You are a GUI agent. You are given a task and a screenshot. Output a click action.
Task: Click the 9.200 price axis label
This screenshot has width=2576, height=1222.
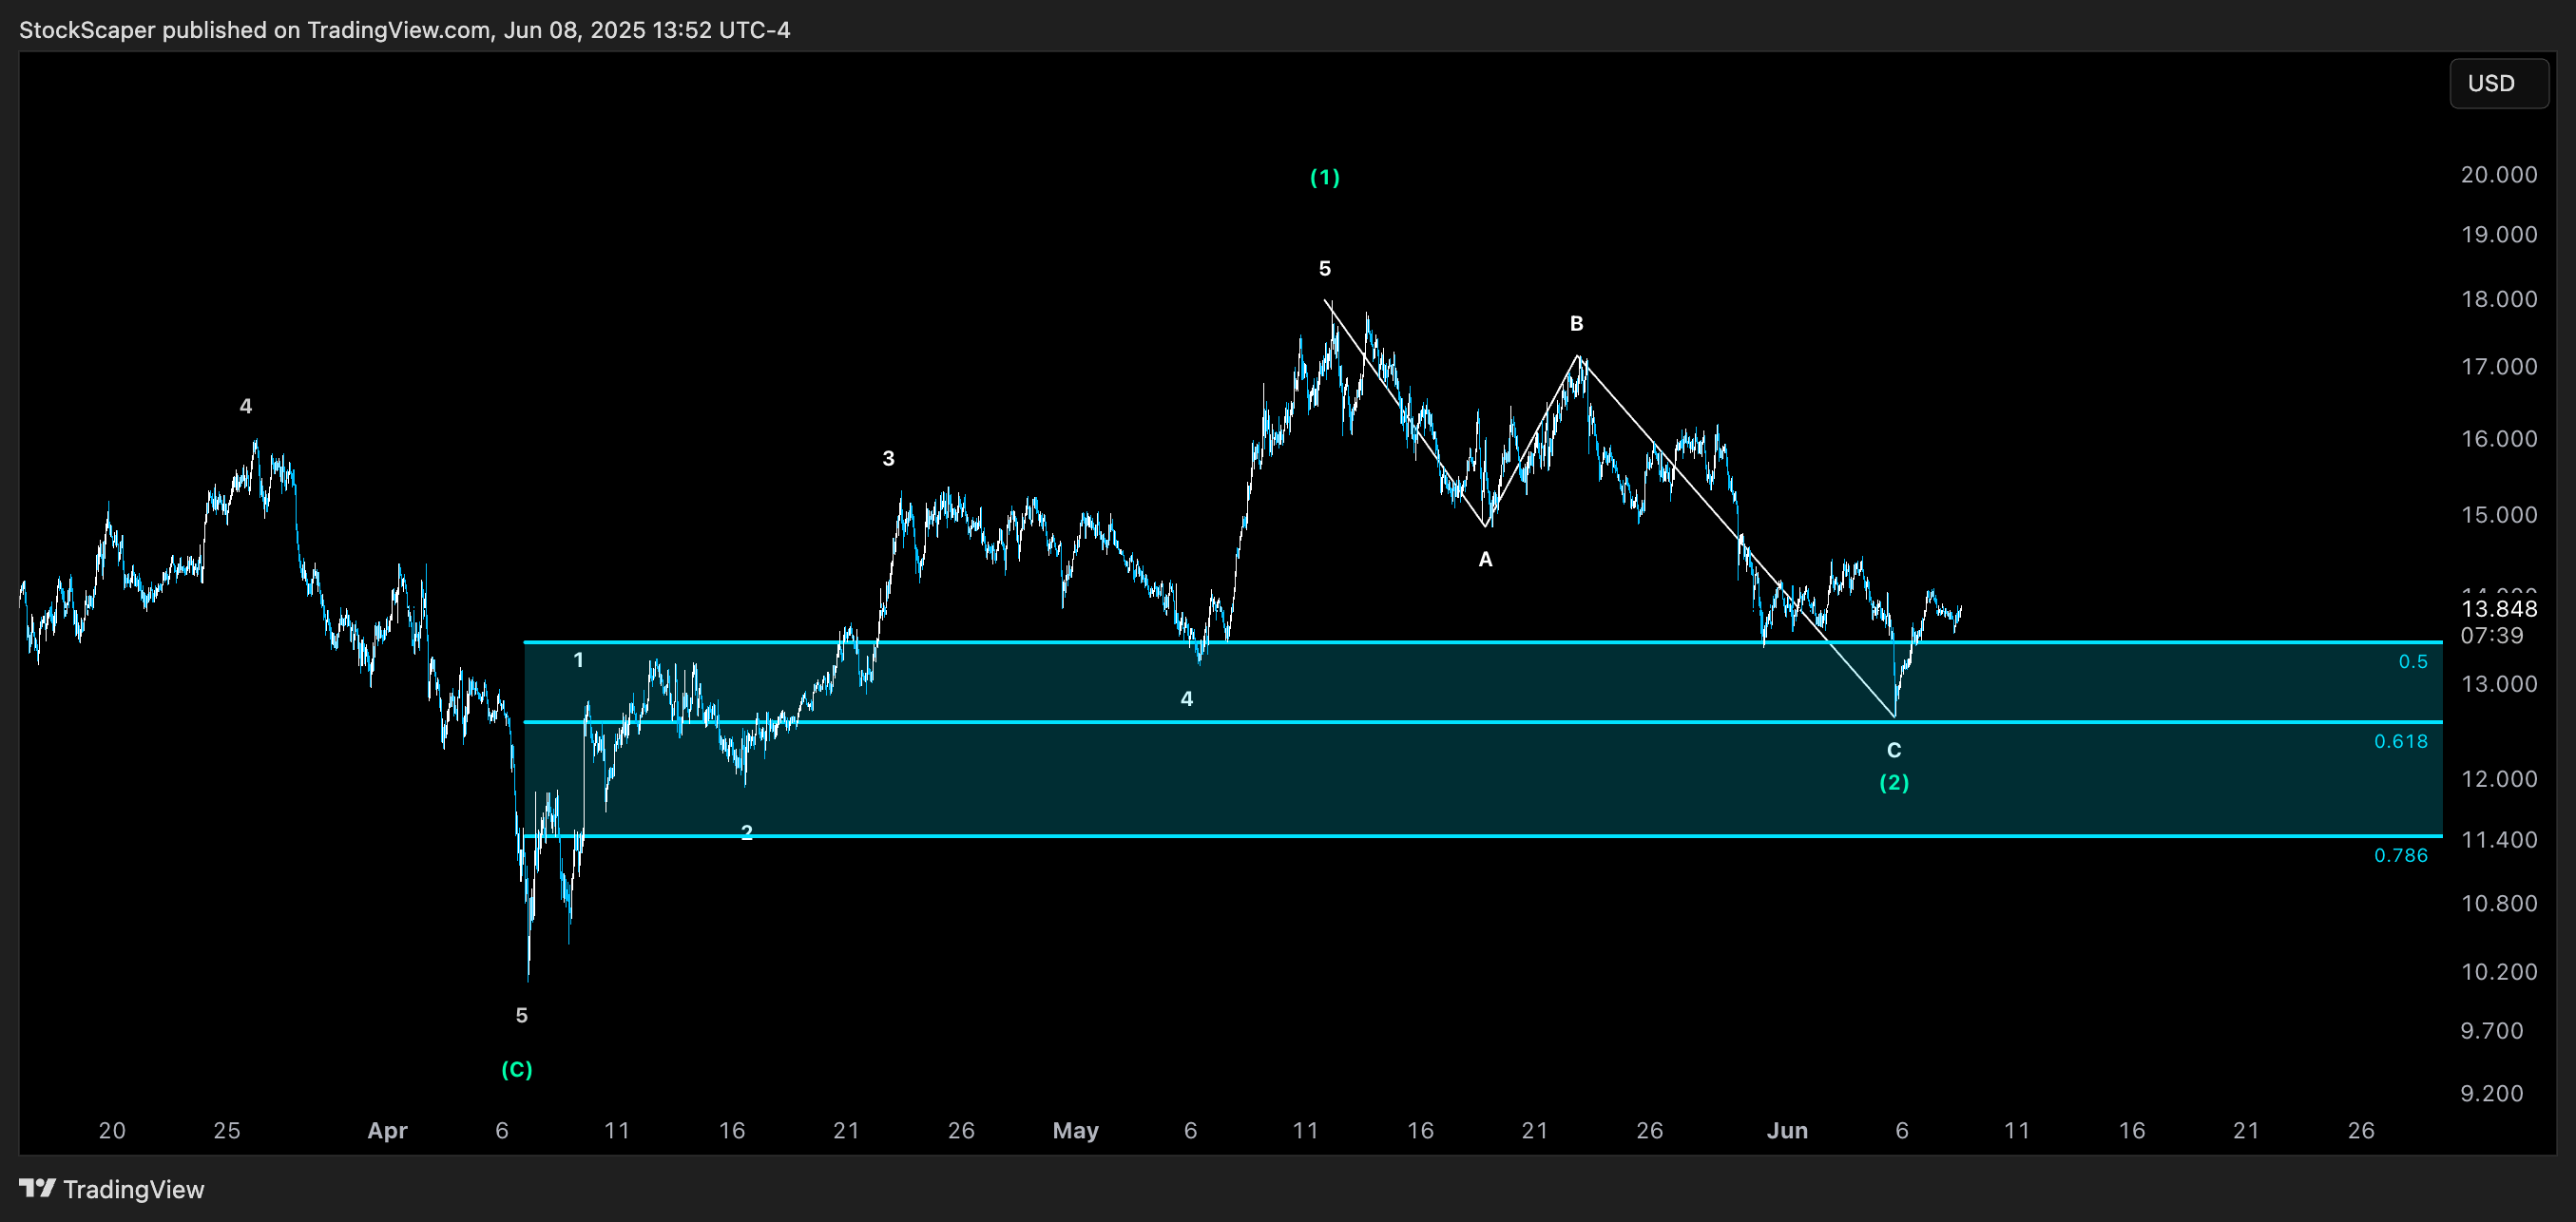click(2492, 1094)
